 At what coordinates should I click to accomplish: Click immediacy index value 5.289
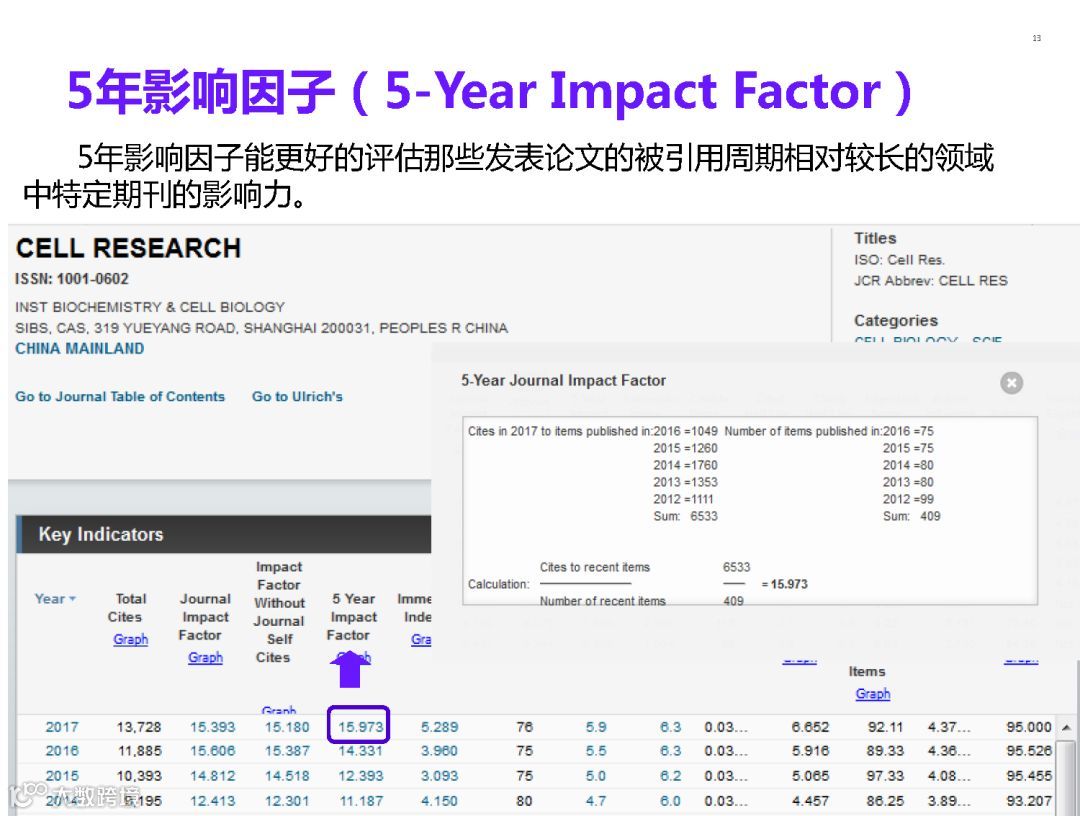[x=439, y=727]
